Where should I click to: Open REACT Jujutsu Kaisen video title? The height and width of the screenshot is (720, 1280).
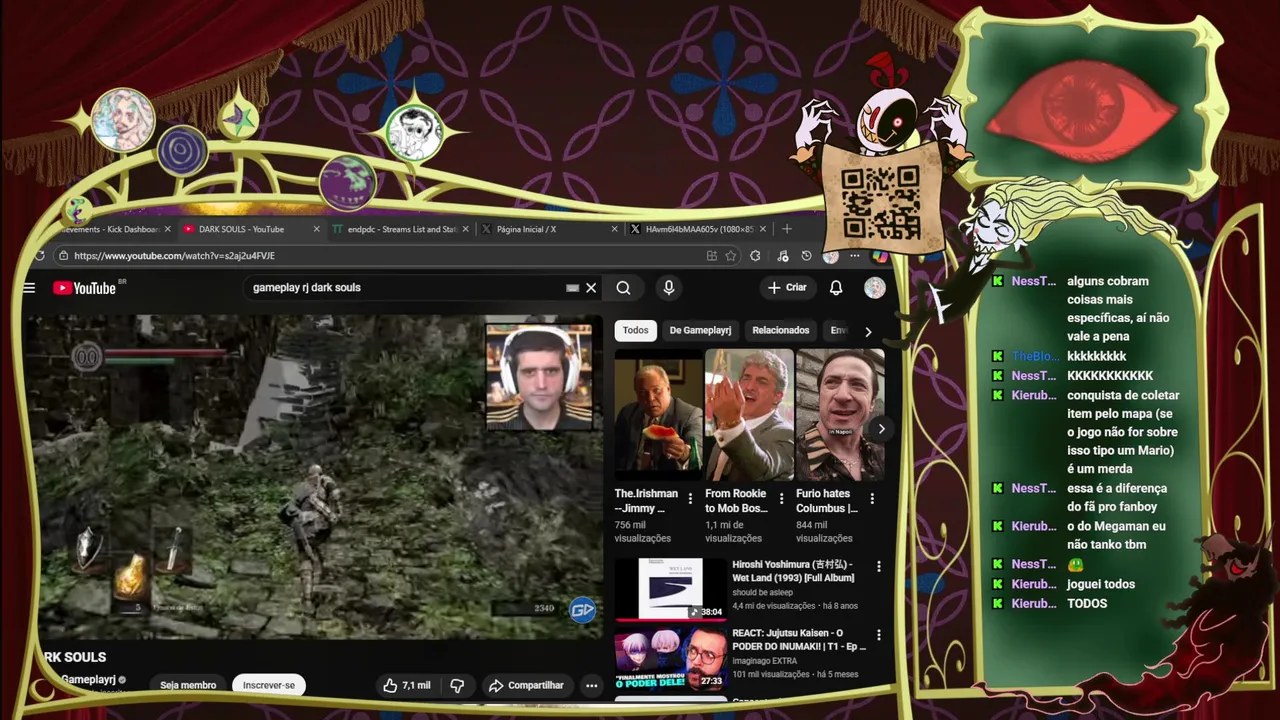pos(799,639)
